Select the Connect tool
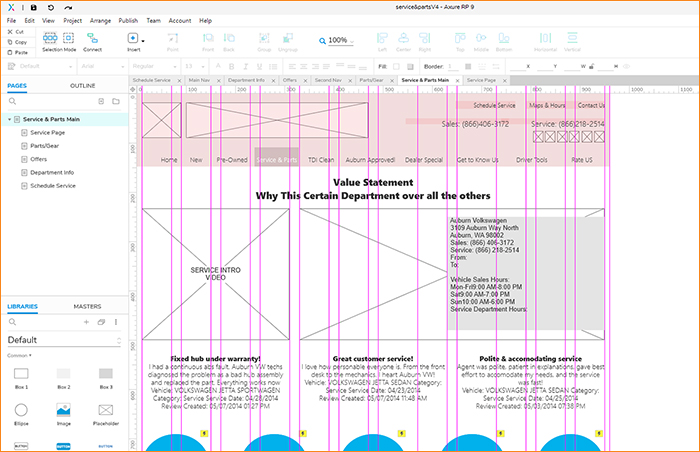Screen dimensions: 700x452 pos(92,38)
